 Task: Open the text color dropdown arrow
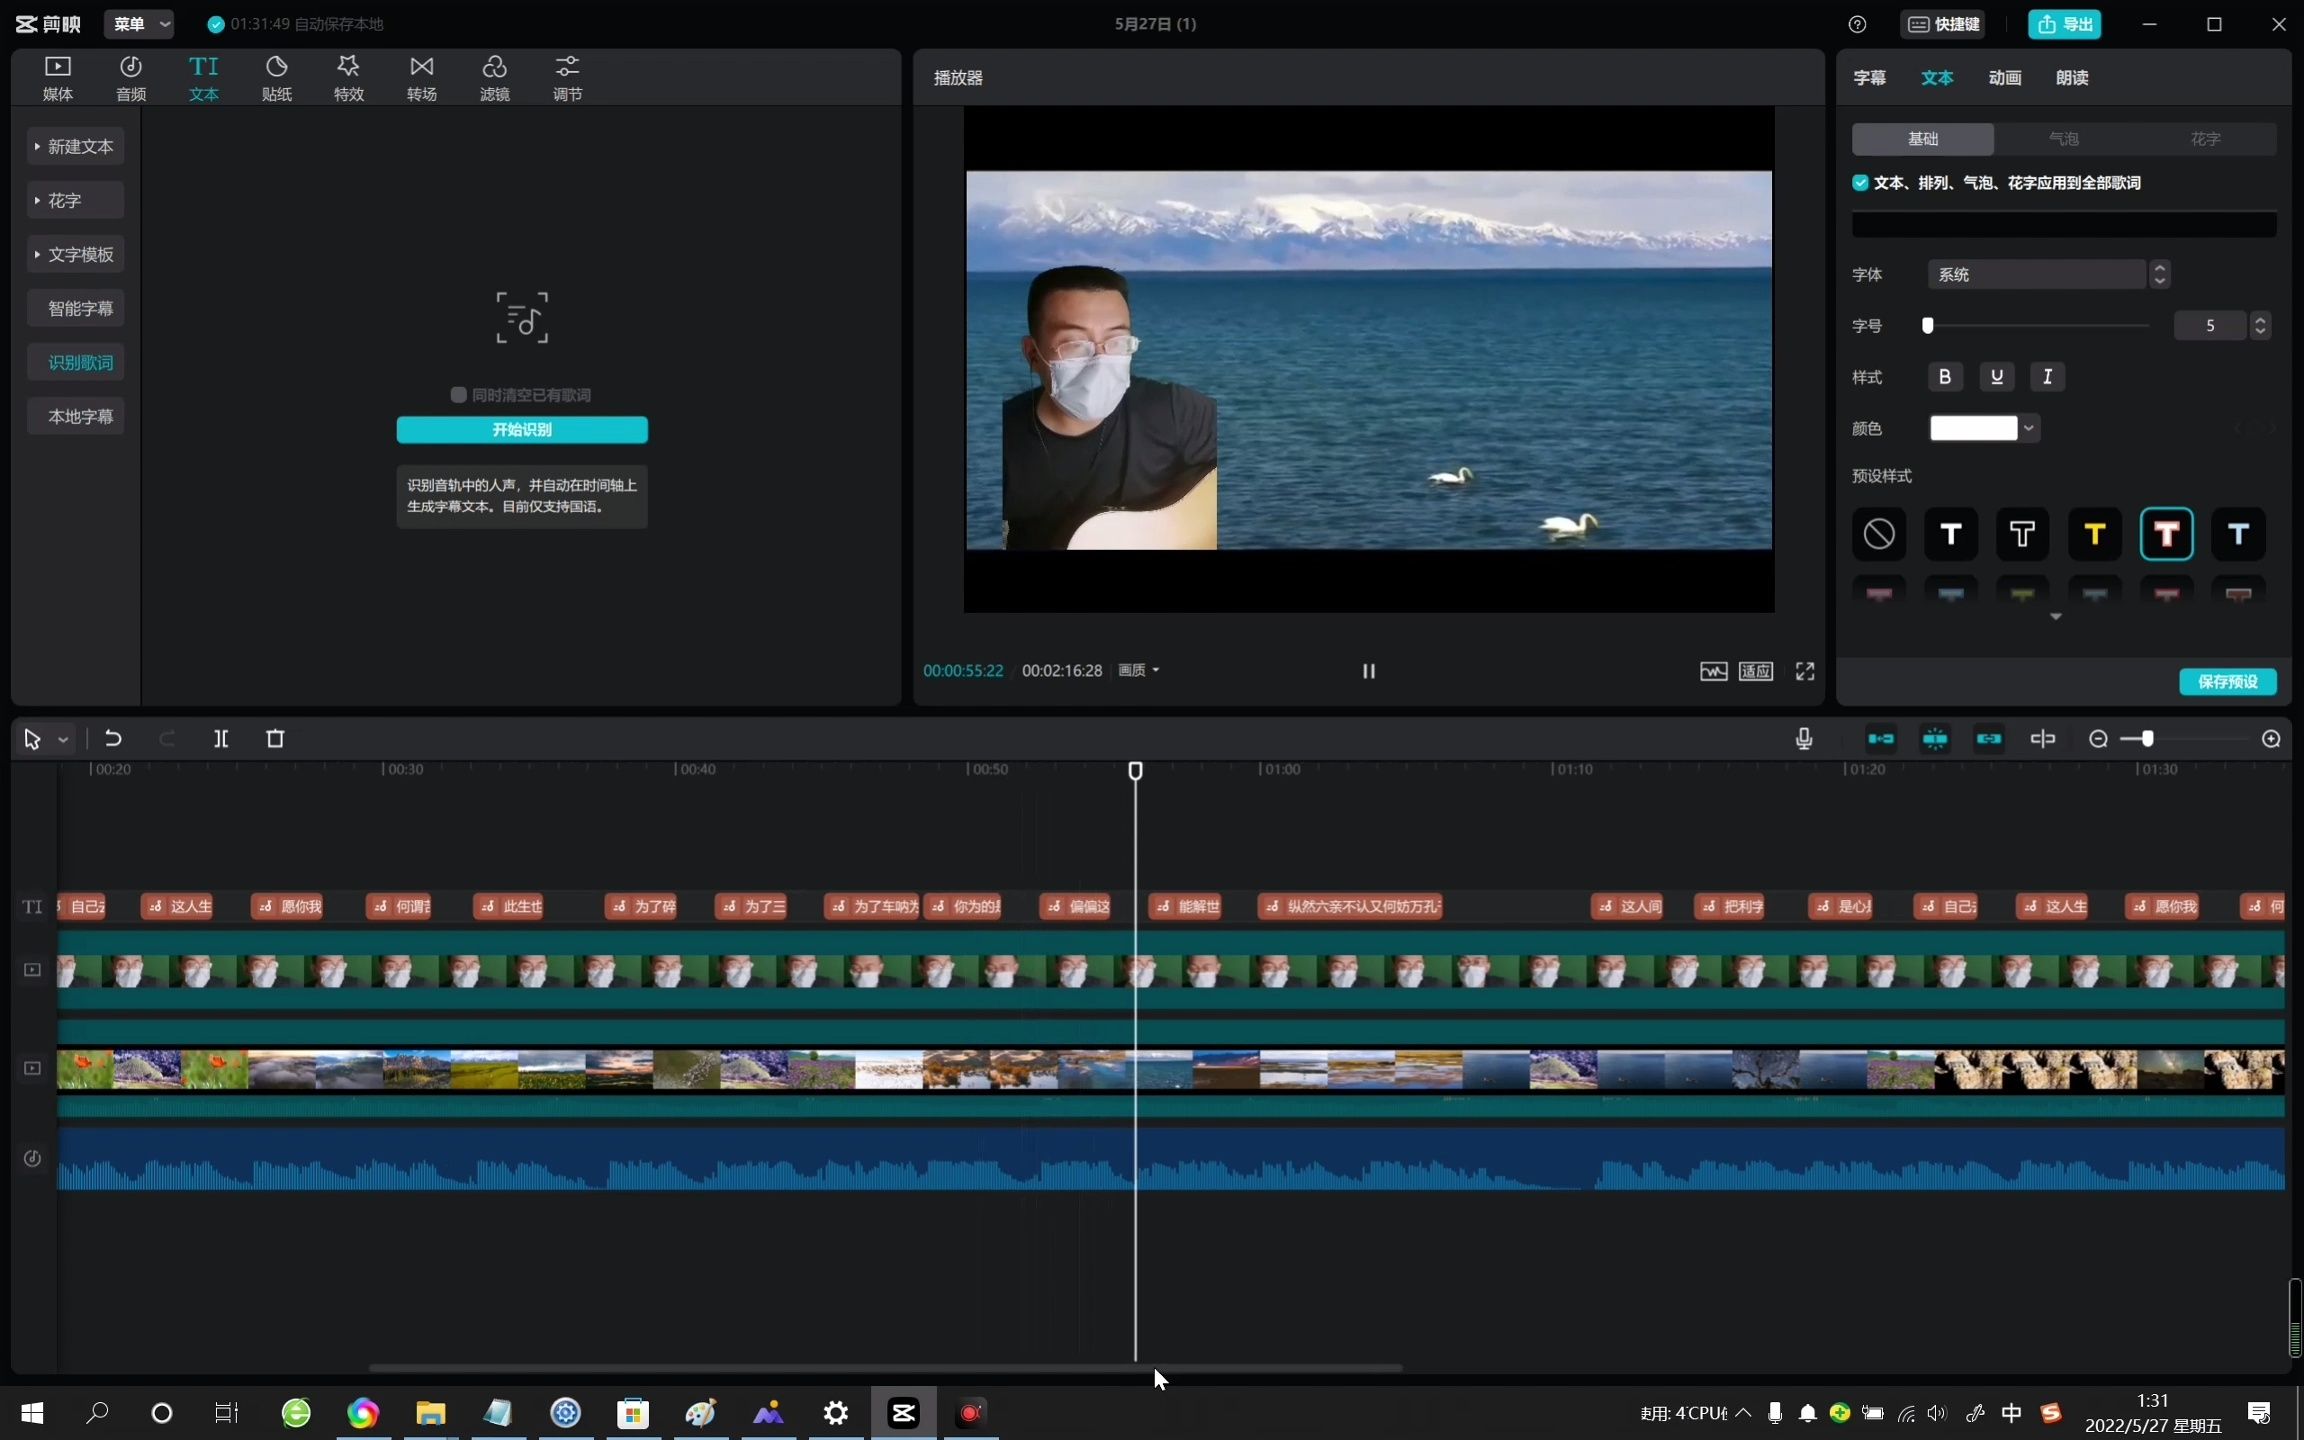pos(2028,429)
